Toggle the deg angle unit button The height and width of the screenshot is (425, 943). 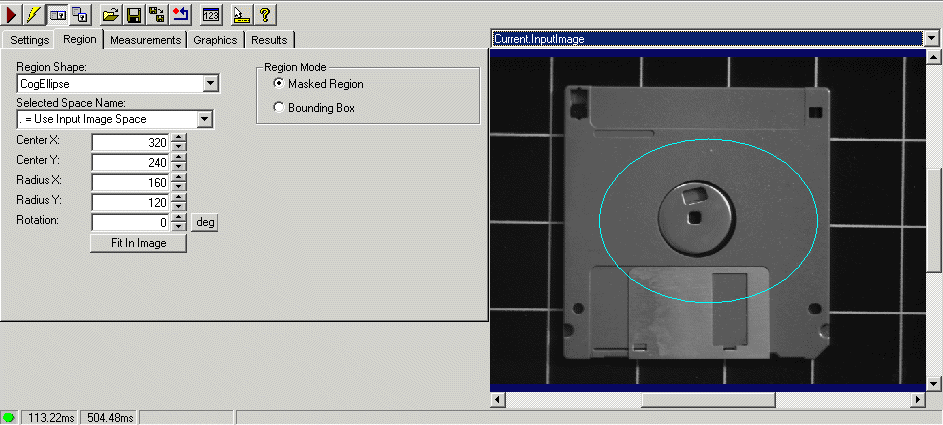(x=205, y=222)
